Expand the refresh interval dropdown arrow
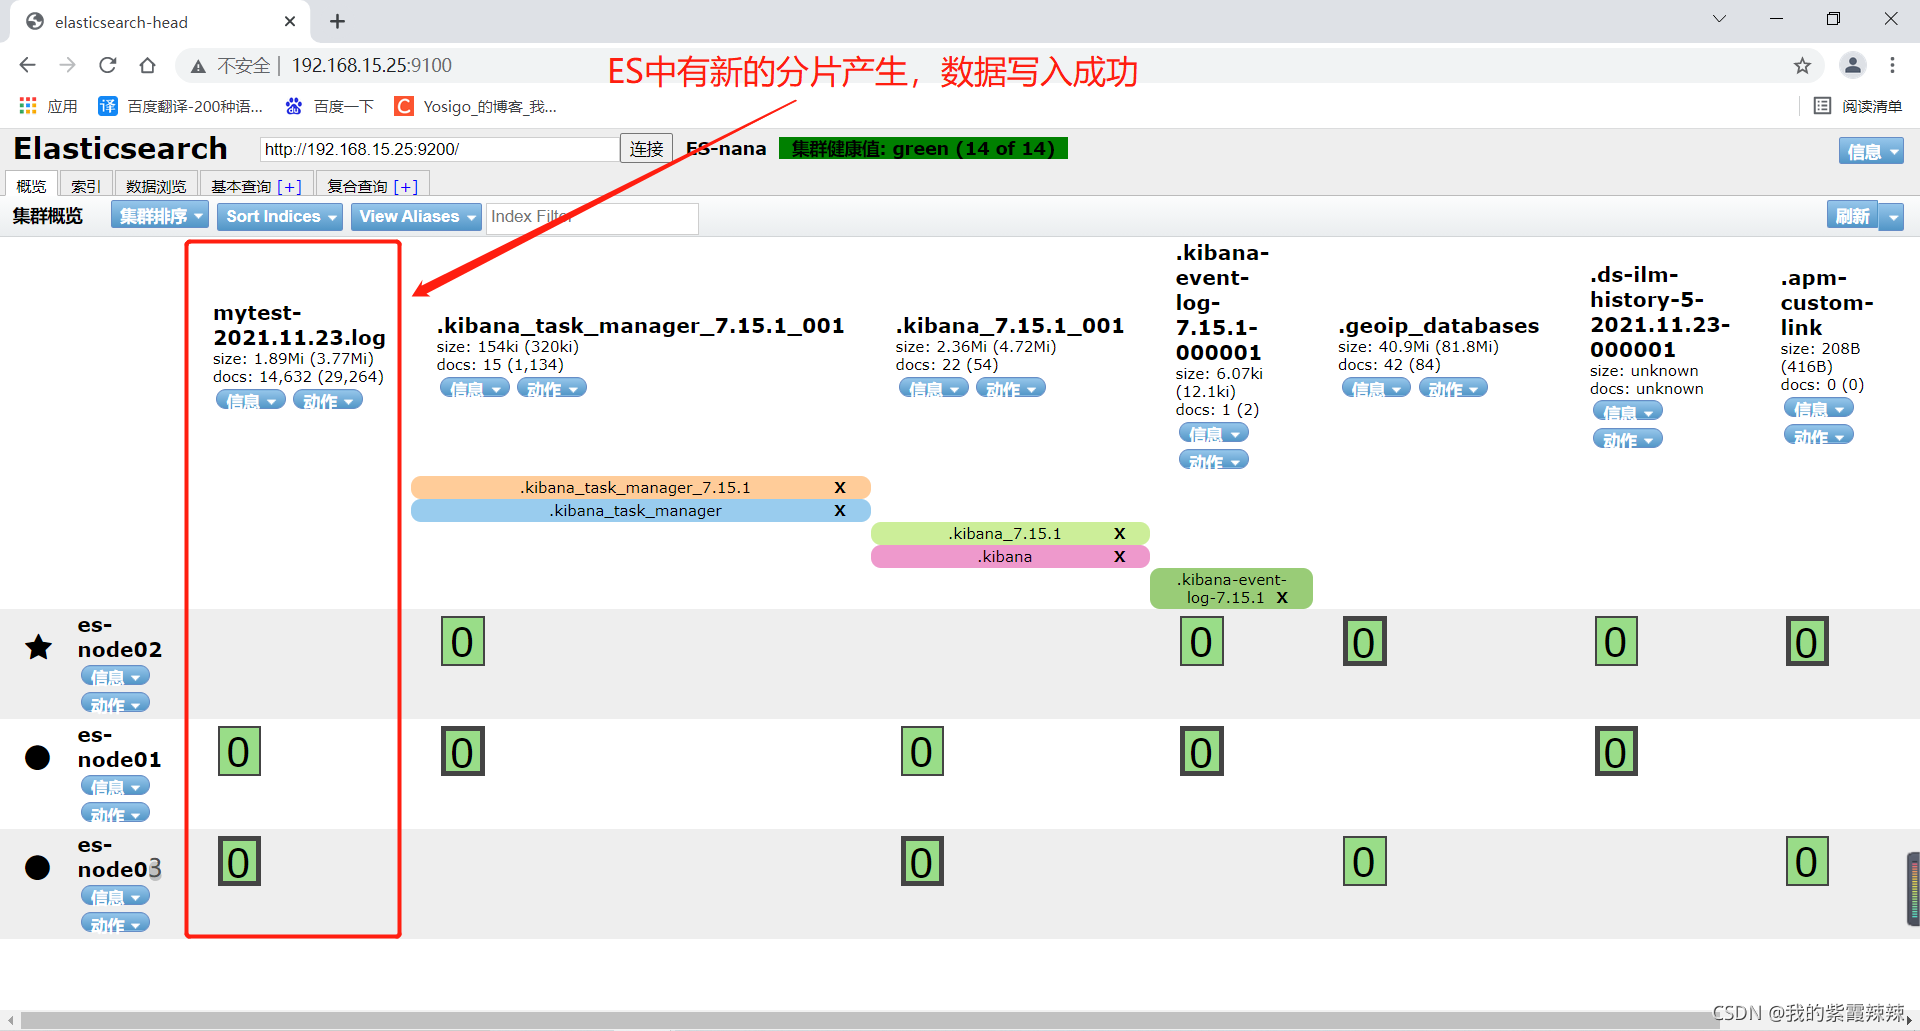The width and height of the screenshot is (1920, 1031). coord(1892,216)
